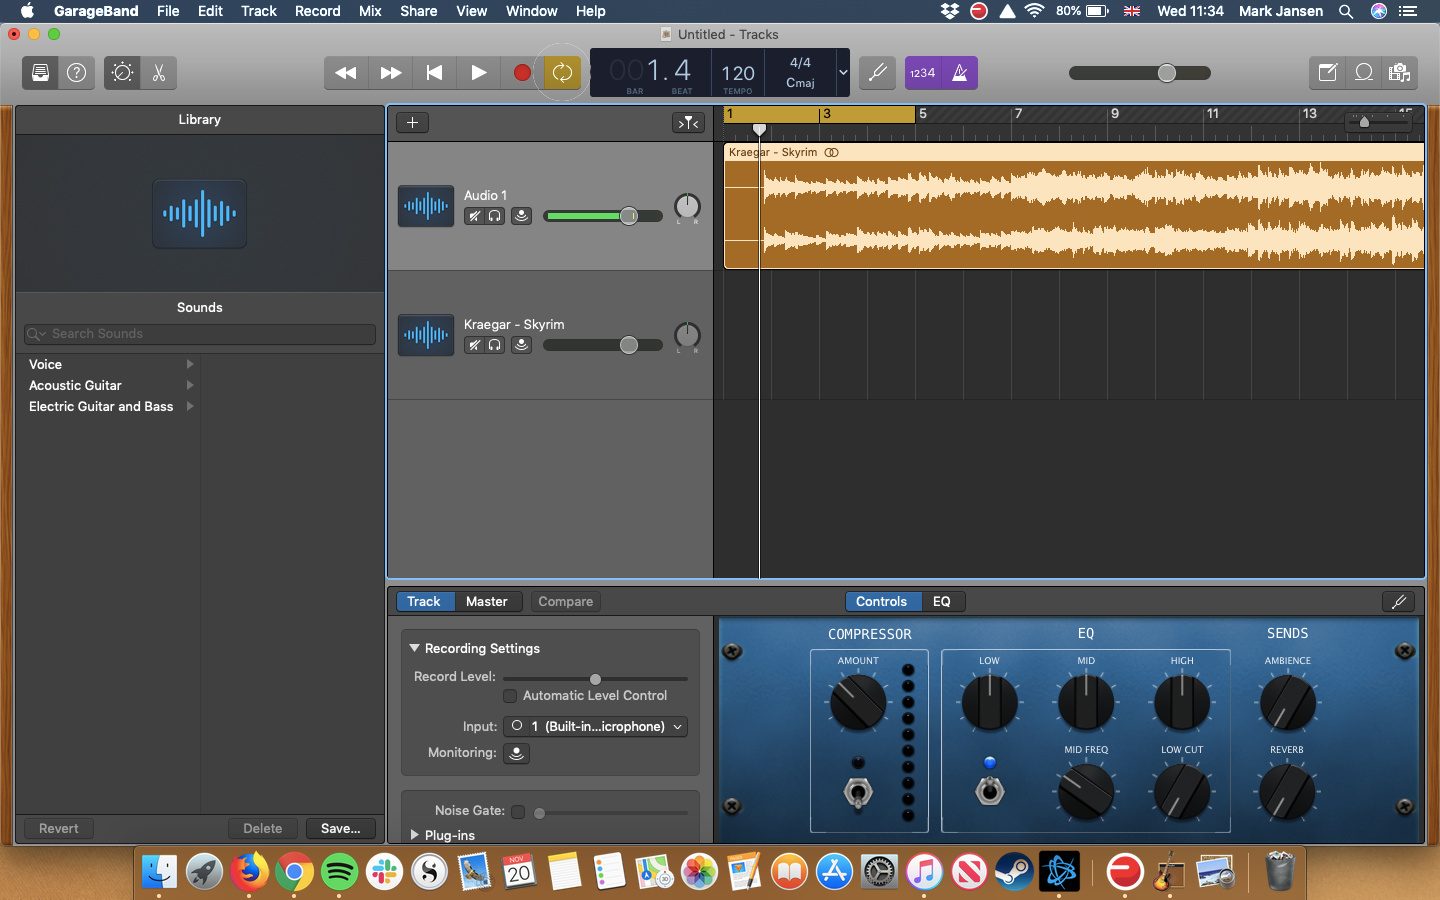Click the Record Level slider

pos(595,679)
